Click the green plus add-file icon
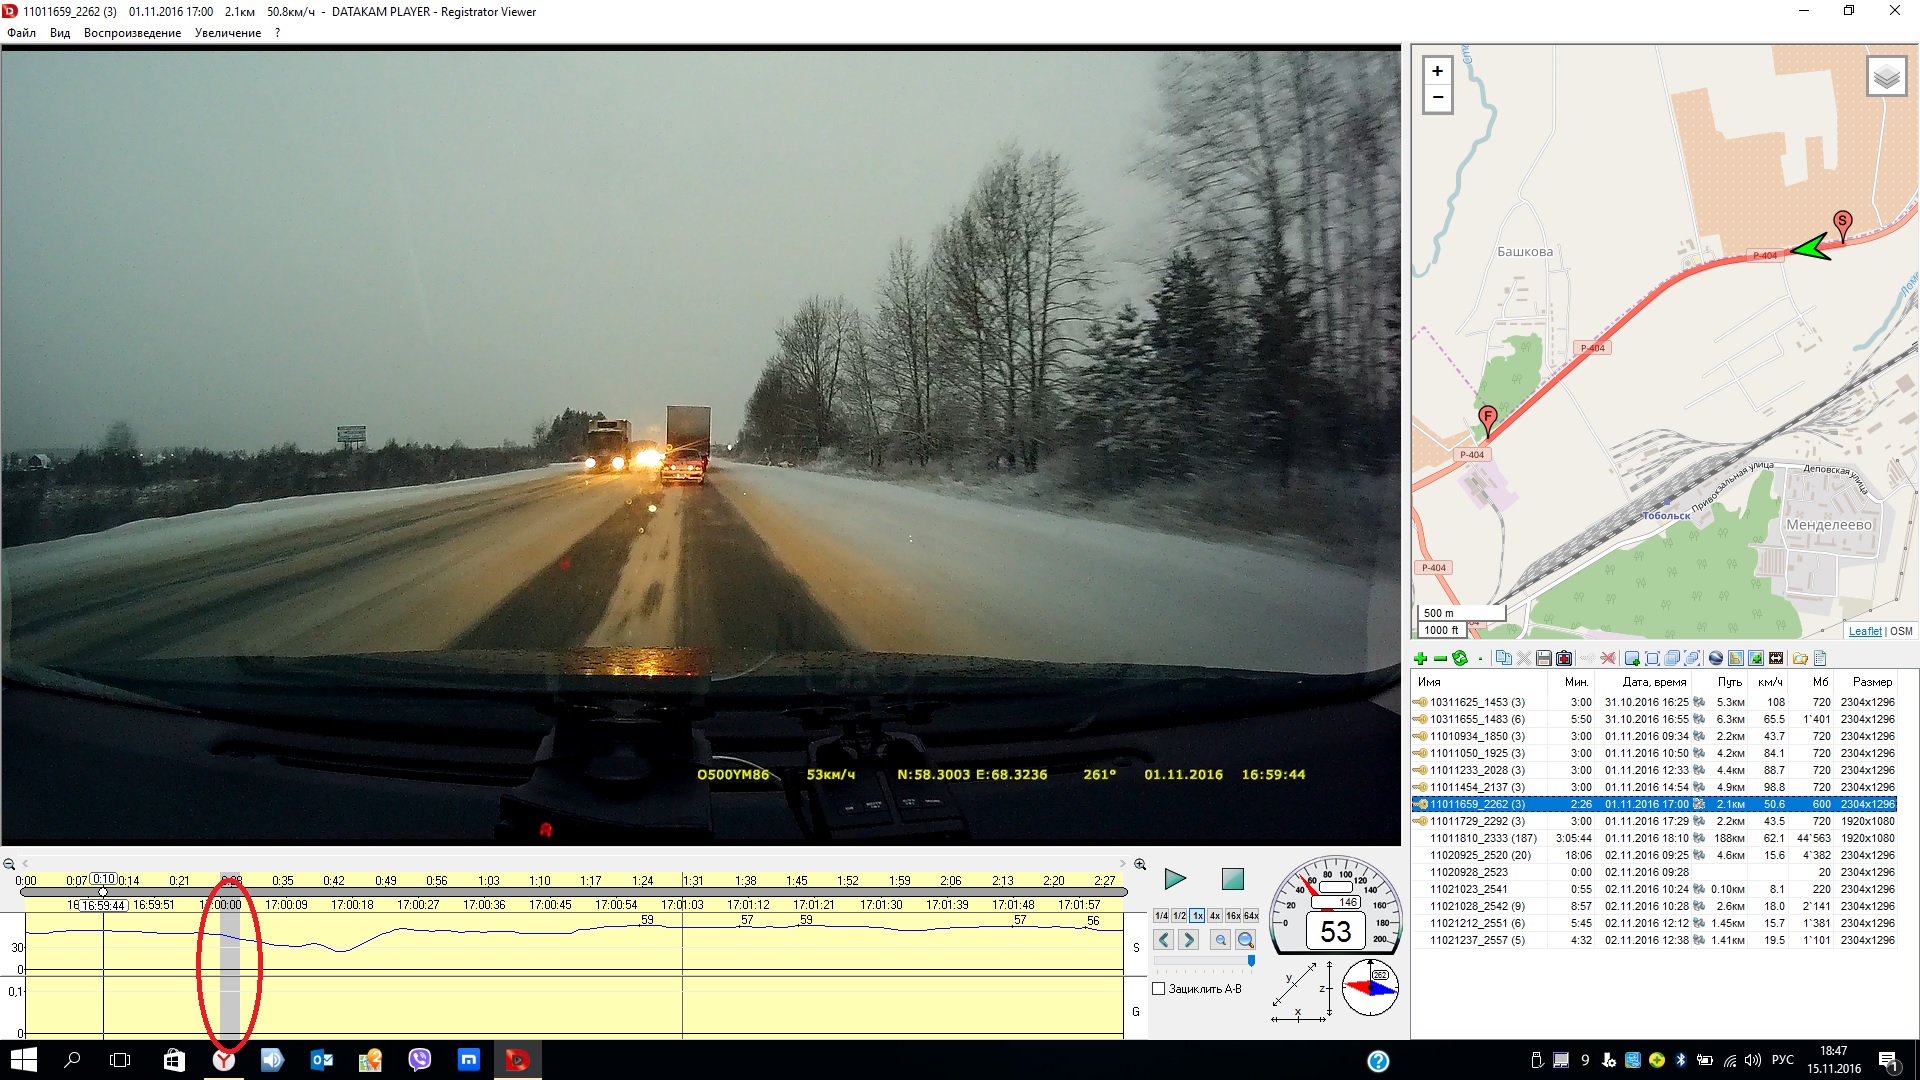Image resolution: width=1920 pixels, height=1080 pixels. point(1420,658)
